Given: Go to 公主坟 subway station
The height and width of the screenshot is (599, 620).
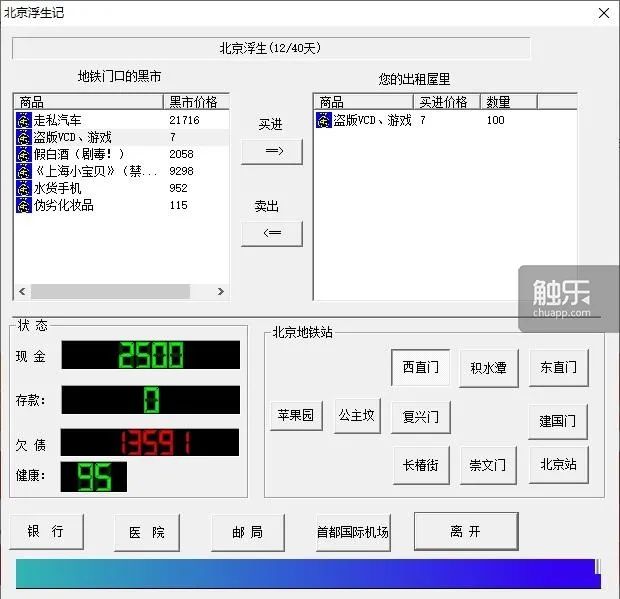Looking at the screenshot, I should [x=357, y=416].
